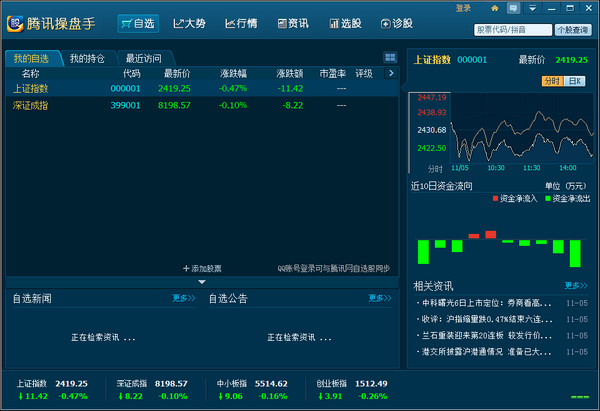The image size is (600, 411).
Task: Open 更多 link for 相关资讯
Action: 576,285
